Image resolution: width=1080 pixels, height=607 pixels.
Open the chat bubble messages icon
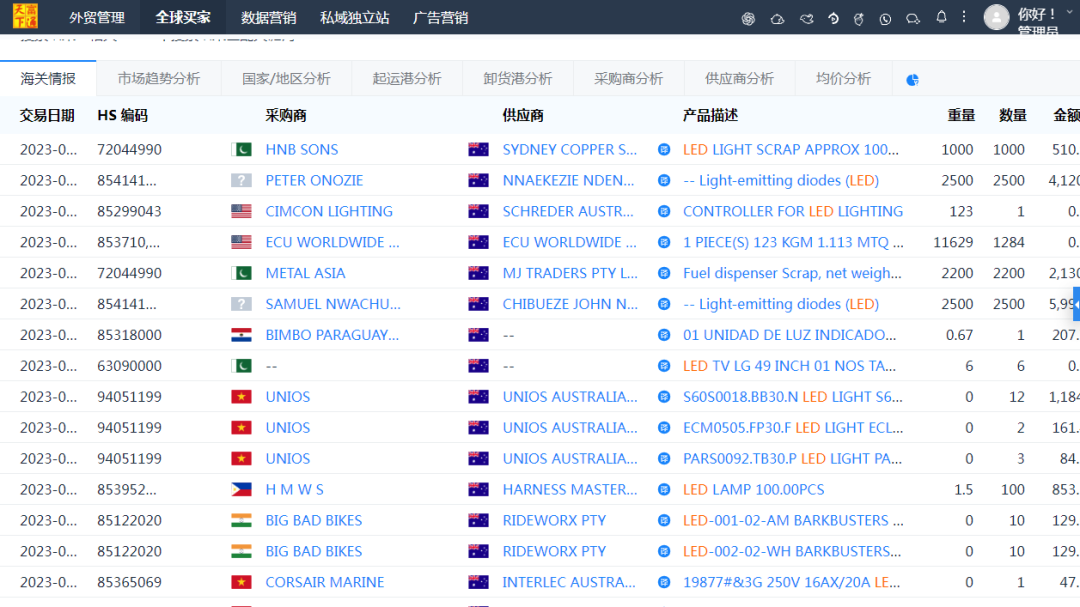913,19
